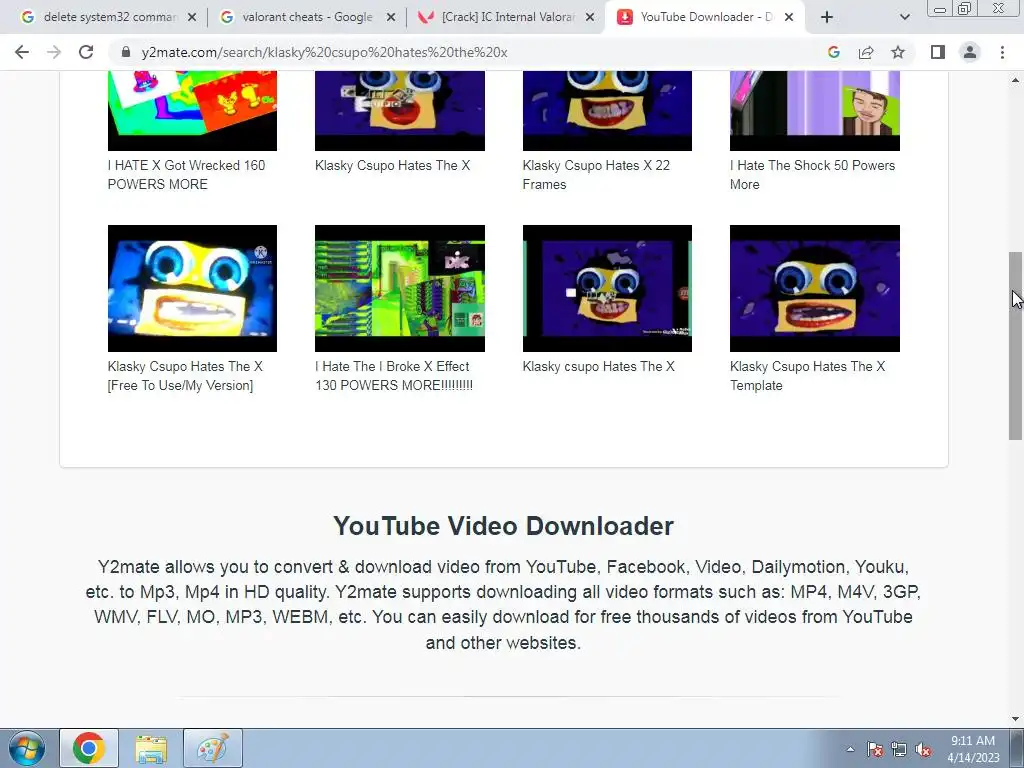
Task: Click I Hate The I Broke X Effect title
Action: (394, 376)
